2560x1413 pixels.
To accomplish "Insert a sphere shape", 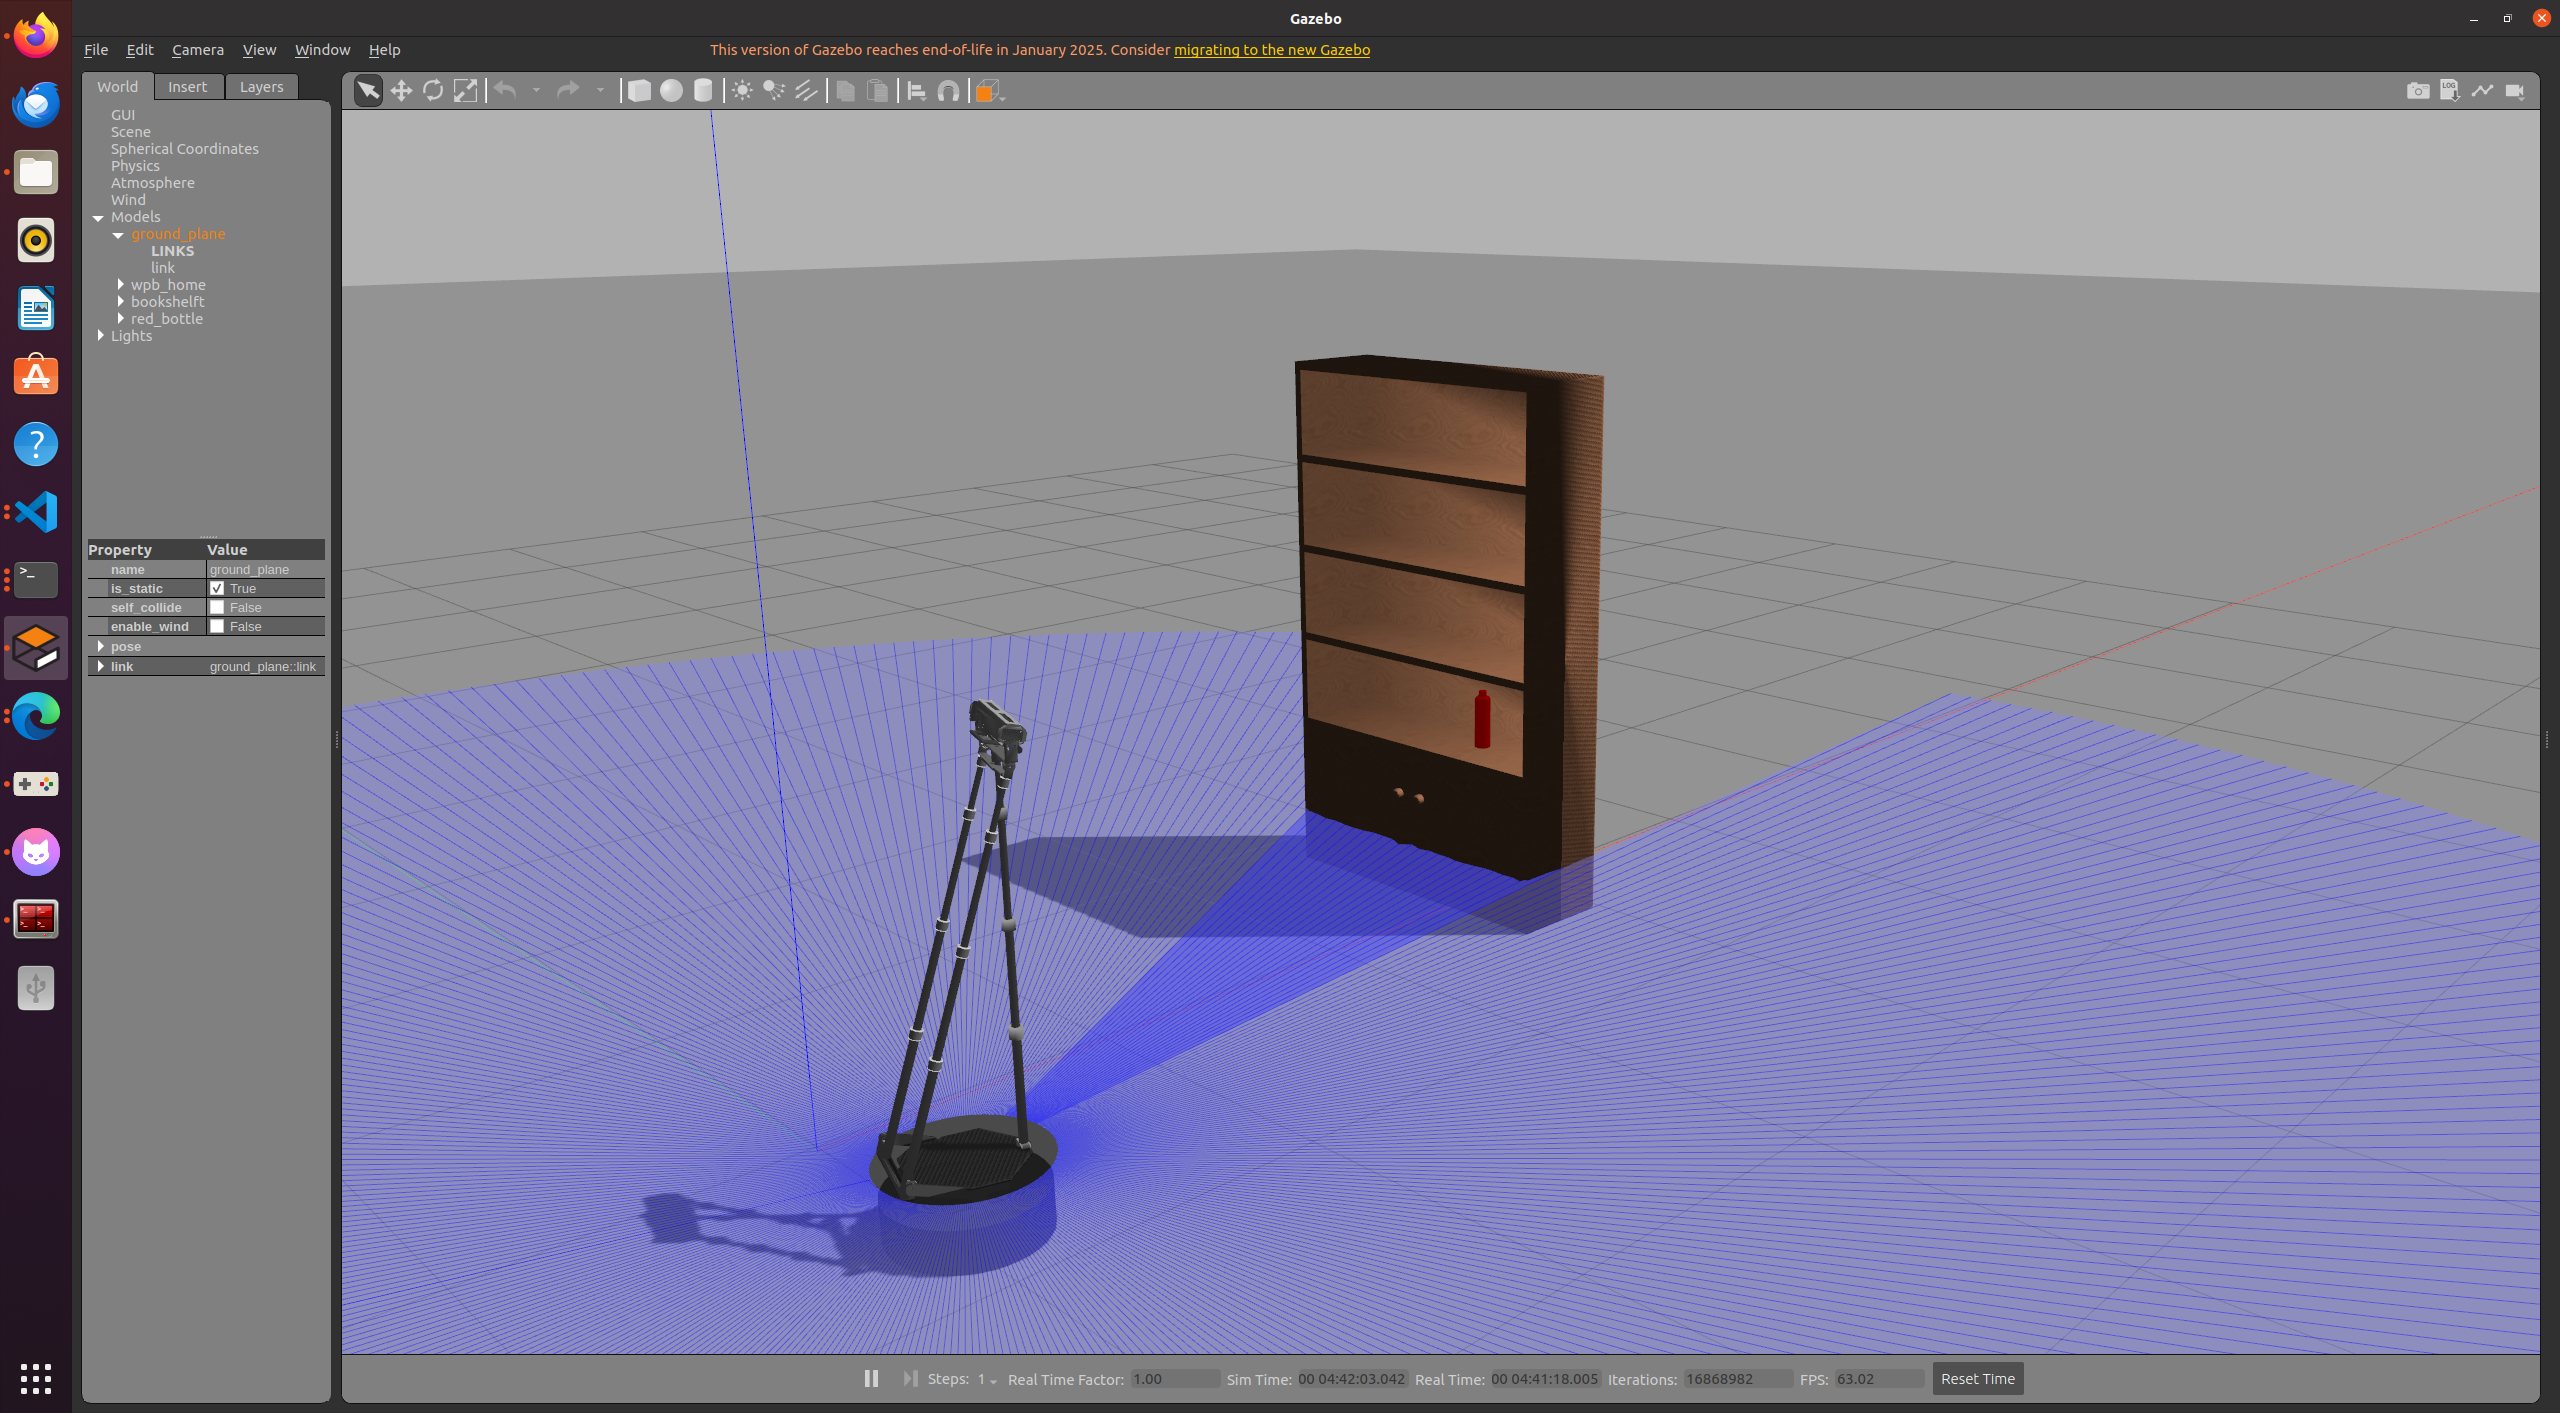I will [x=671, y=91].
